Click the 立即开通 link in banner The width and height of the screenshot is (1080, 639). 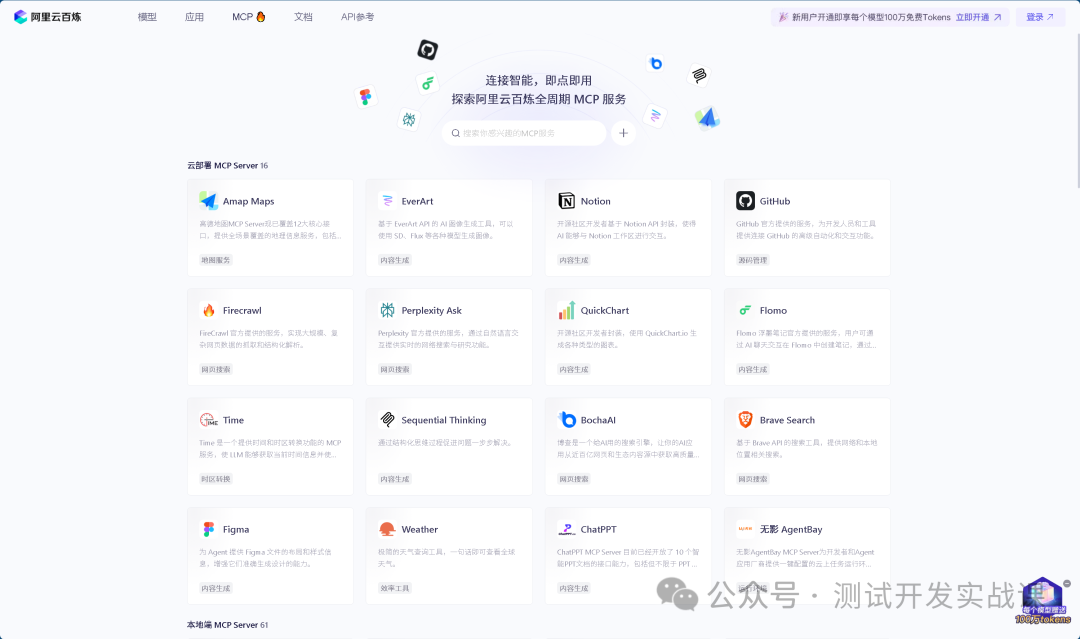click(x=978, y=17)
